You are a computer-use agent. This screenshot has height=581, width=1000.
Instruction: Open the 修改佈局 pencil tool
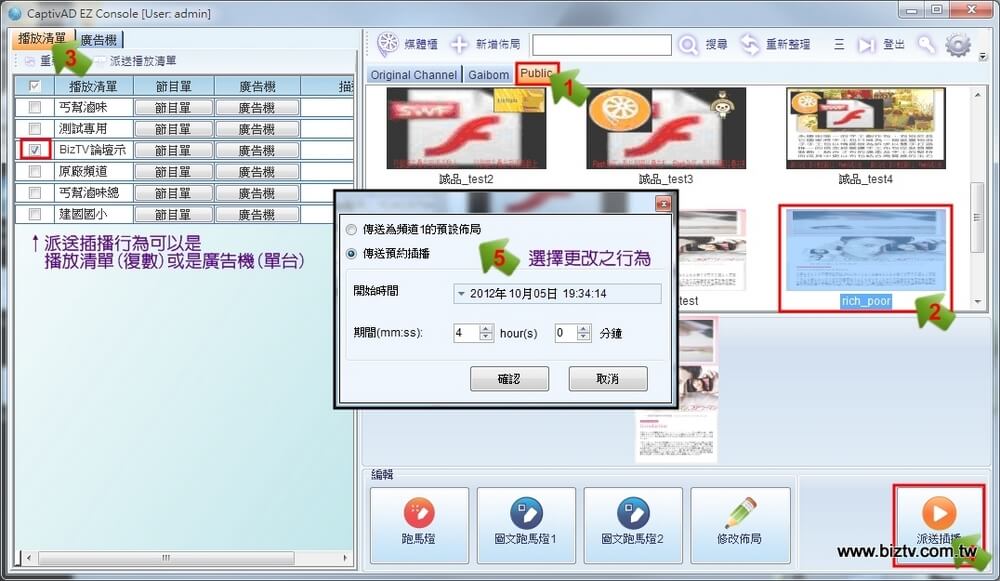click(740, 514)
